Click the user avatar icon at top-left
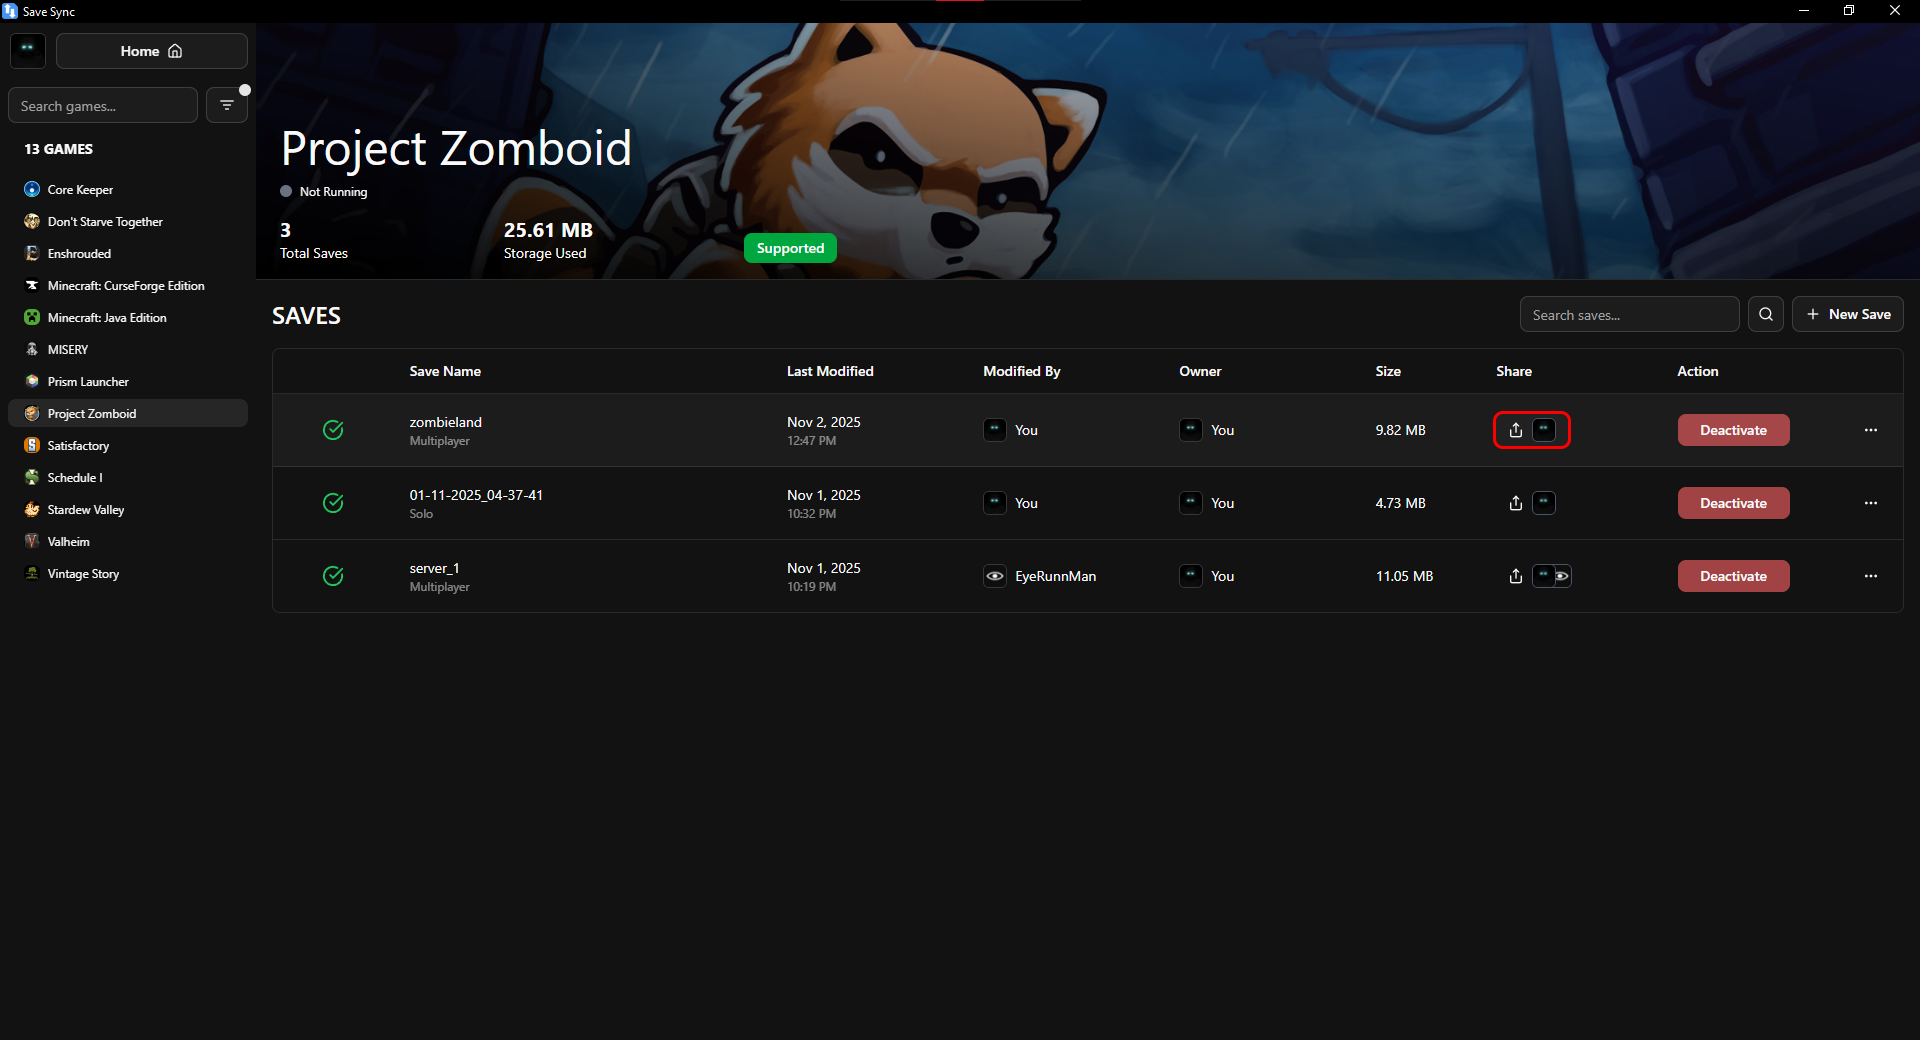 point(28,50)
